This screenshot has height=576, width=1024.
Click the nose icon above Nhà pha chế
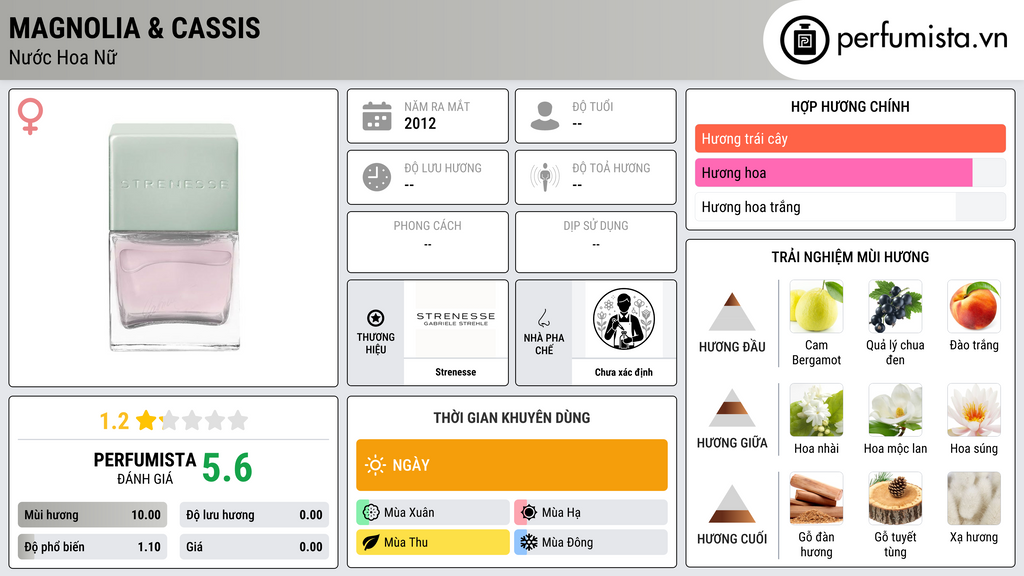[543, 318]
